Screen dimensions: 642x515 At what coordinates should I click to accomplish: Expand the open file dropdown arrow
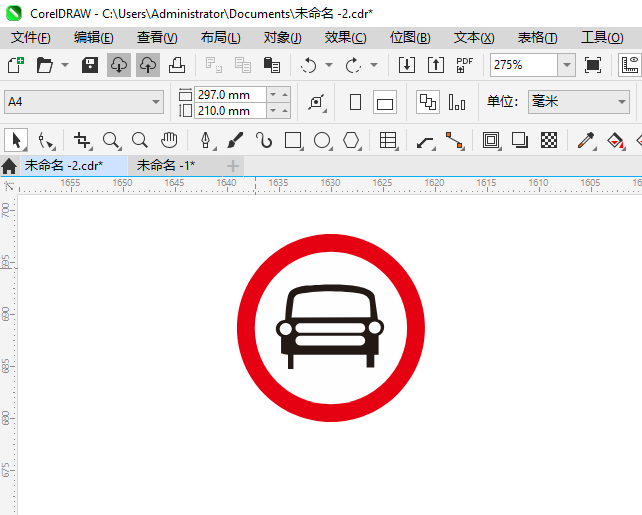click(65, 65)
